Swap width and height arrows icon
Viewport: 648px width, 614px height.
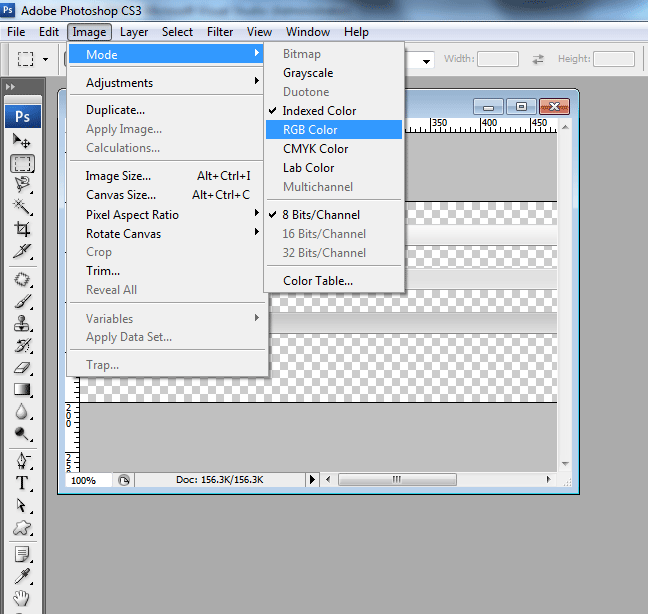(x=538, y=59)
